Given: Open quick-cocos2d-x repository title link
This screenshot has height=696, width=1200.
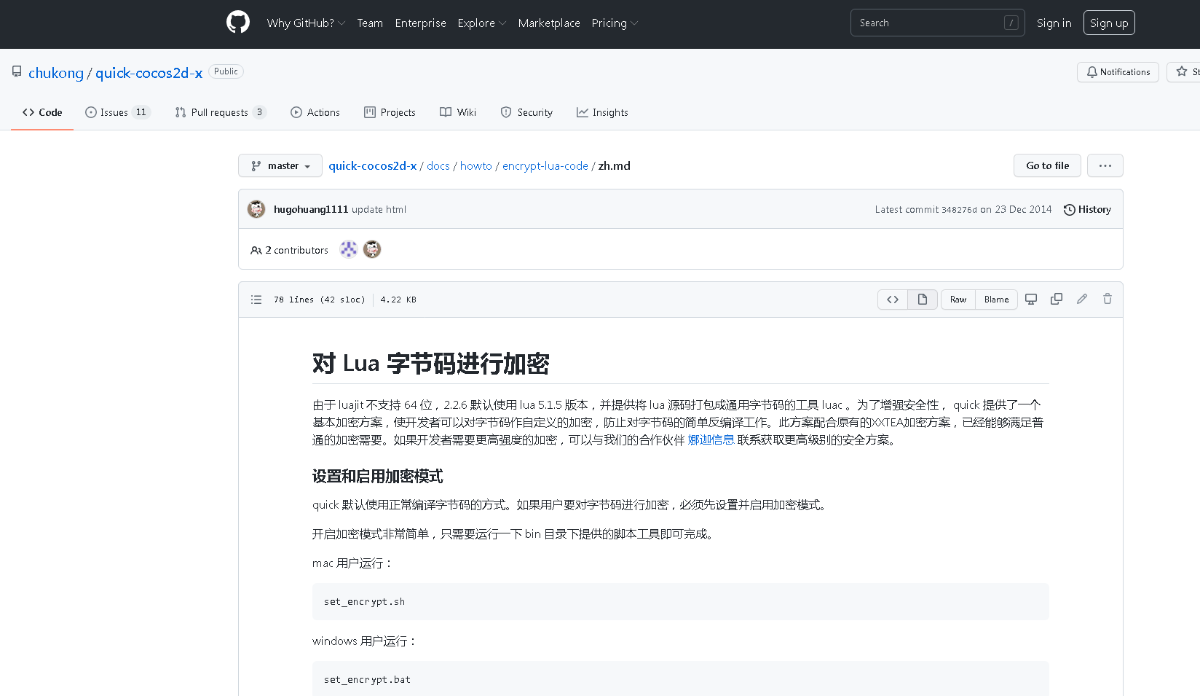Looking at the screenshot, I should click(x=149, y=73).
